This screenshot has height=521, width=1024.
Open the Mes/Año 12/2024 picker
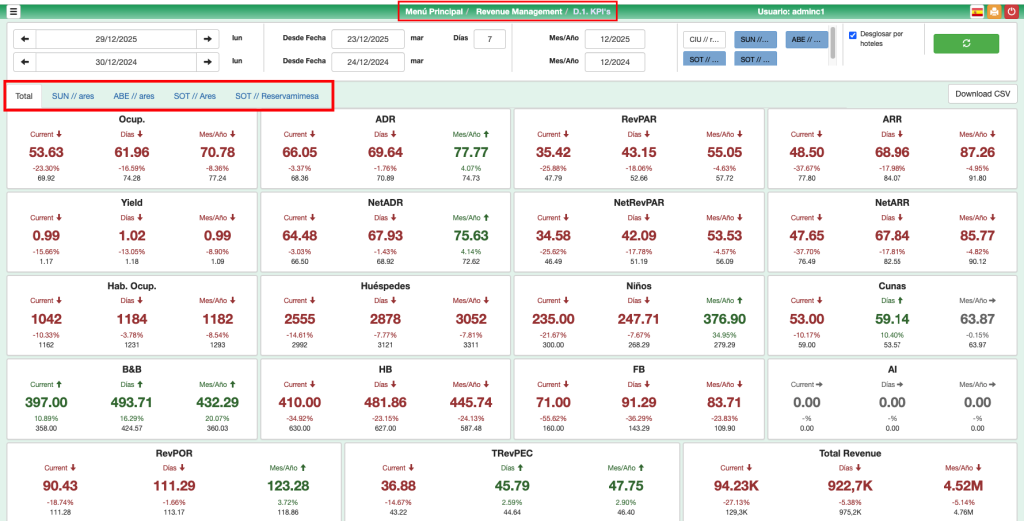pos(614,62)
